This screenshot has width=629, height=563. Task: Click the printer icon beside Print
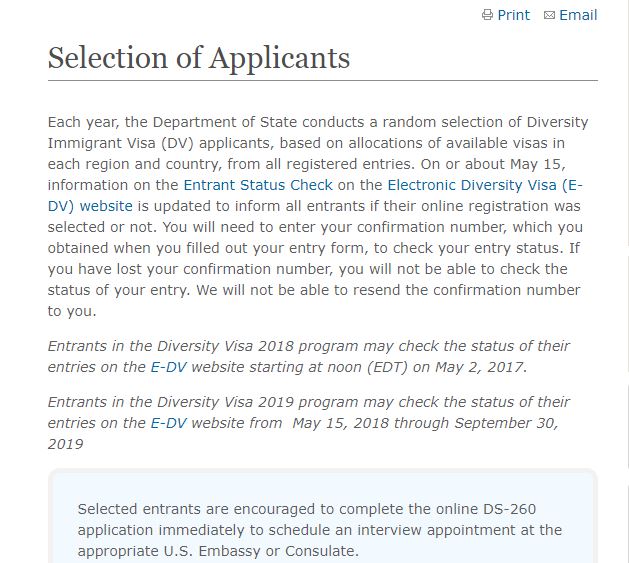487,15
